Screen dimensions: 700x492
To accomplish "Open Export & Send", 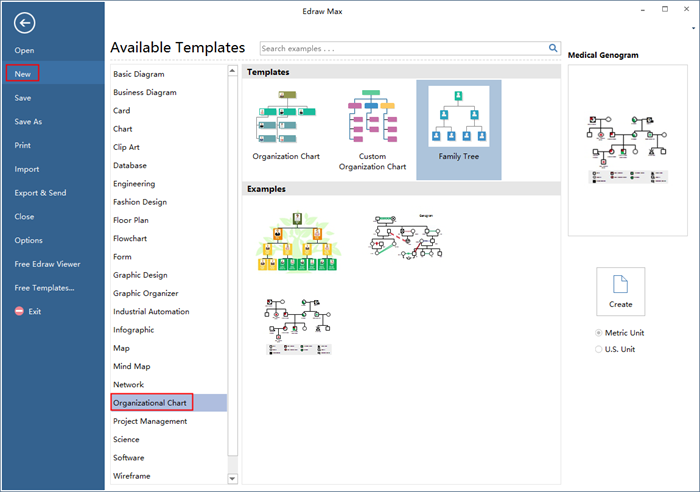I will click(x=40, y=193).
